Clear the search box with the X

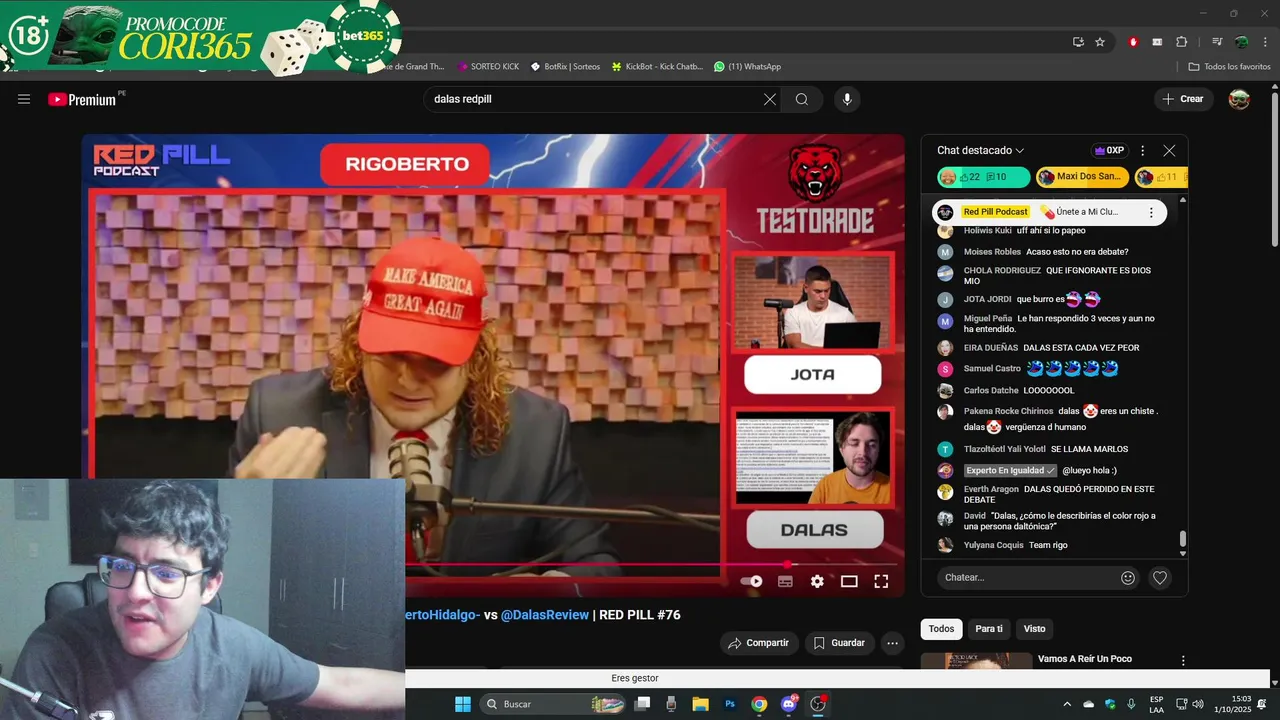[769, 99]
